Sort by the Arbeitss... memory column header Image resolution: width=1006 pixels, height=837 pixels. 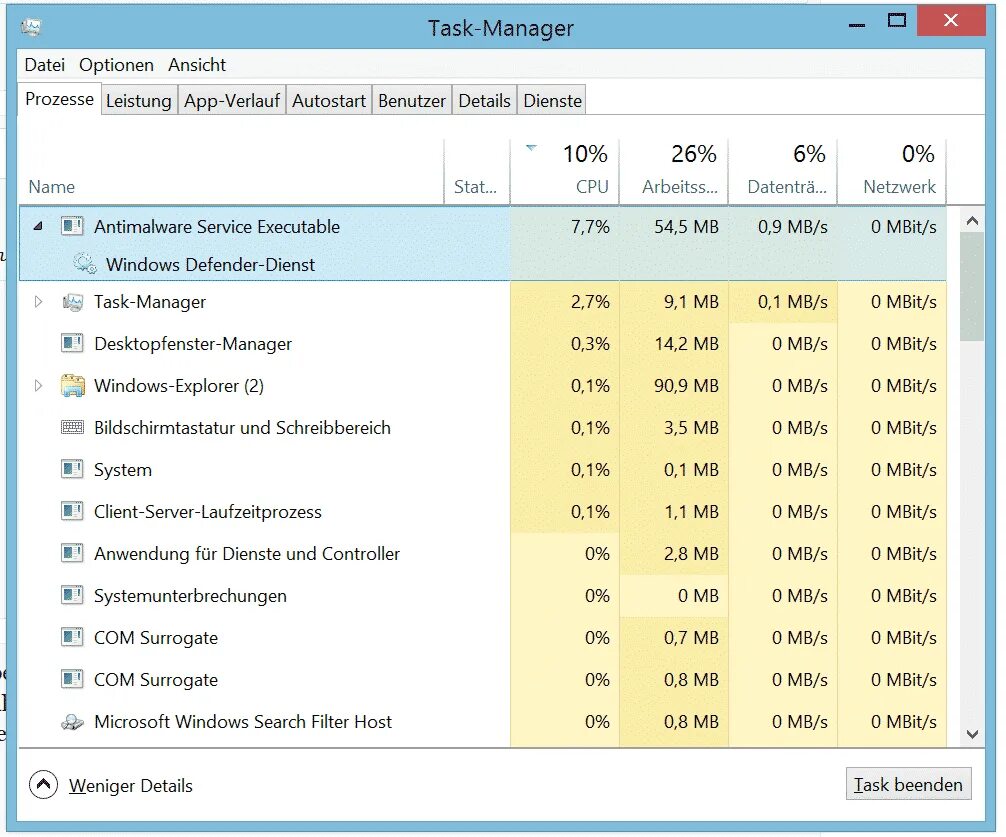[x=674, y=172]
